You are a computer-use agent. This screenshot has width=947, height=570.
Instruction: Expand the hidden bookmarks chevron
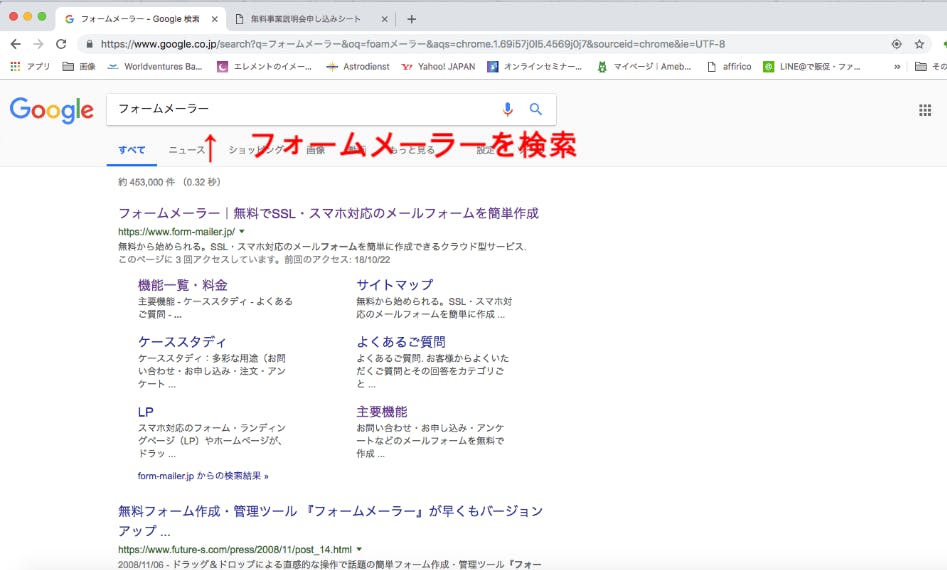pyautogui.click(x=897, y=66)
